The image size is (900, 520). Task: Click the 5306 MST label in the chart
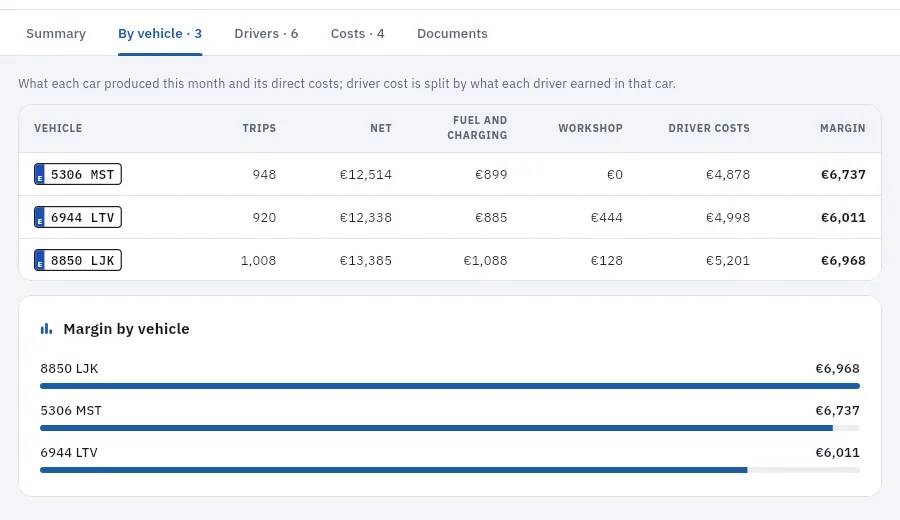point(71,410)
